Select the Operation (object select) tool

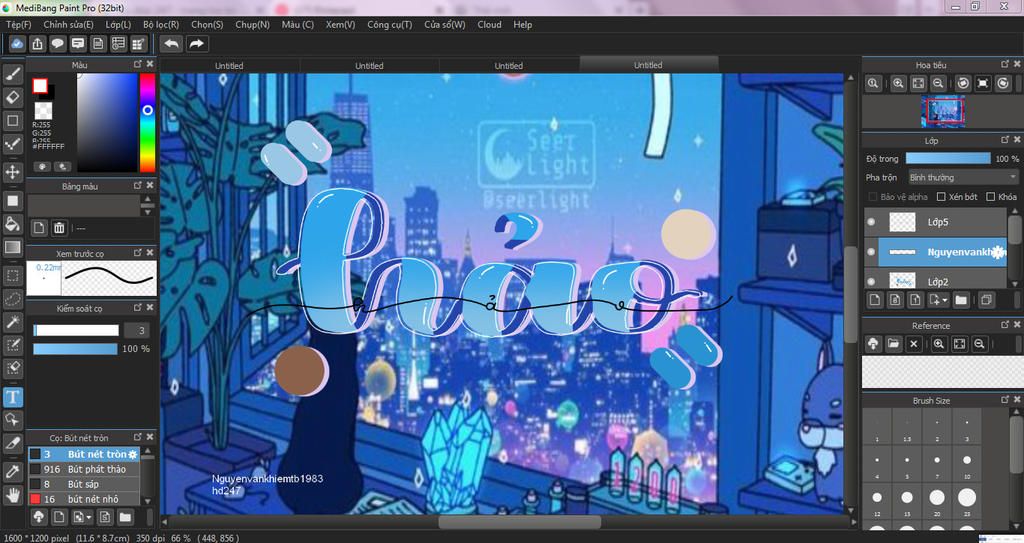pyautogui.click(x=12, y=420)
